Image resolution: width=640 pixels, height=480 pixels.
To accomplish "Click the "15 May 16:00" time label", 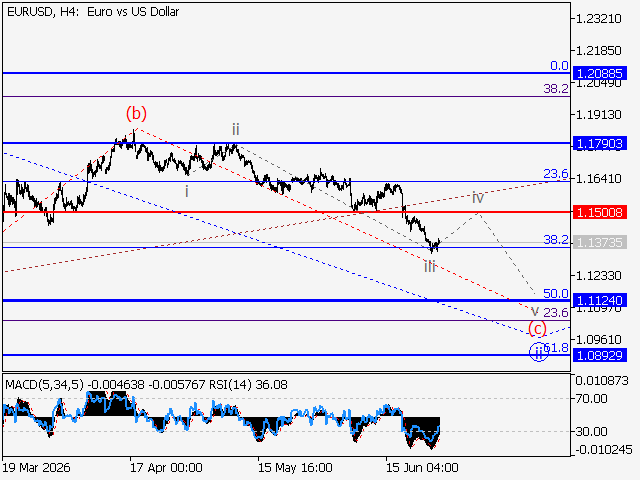I will tap(295, 467).
